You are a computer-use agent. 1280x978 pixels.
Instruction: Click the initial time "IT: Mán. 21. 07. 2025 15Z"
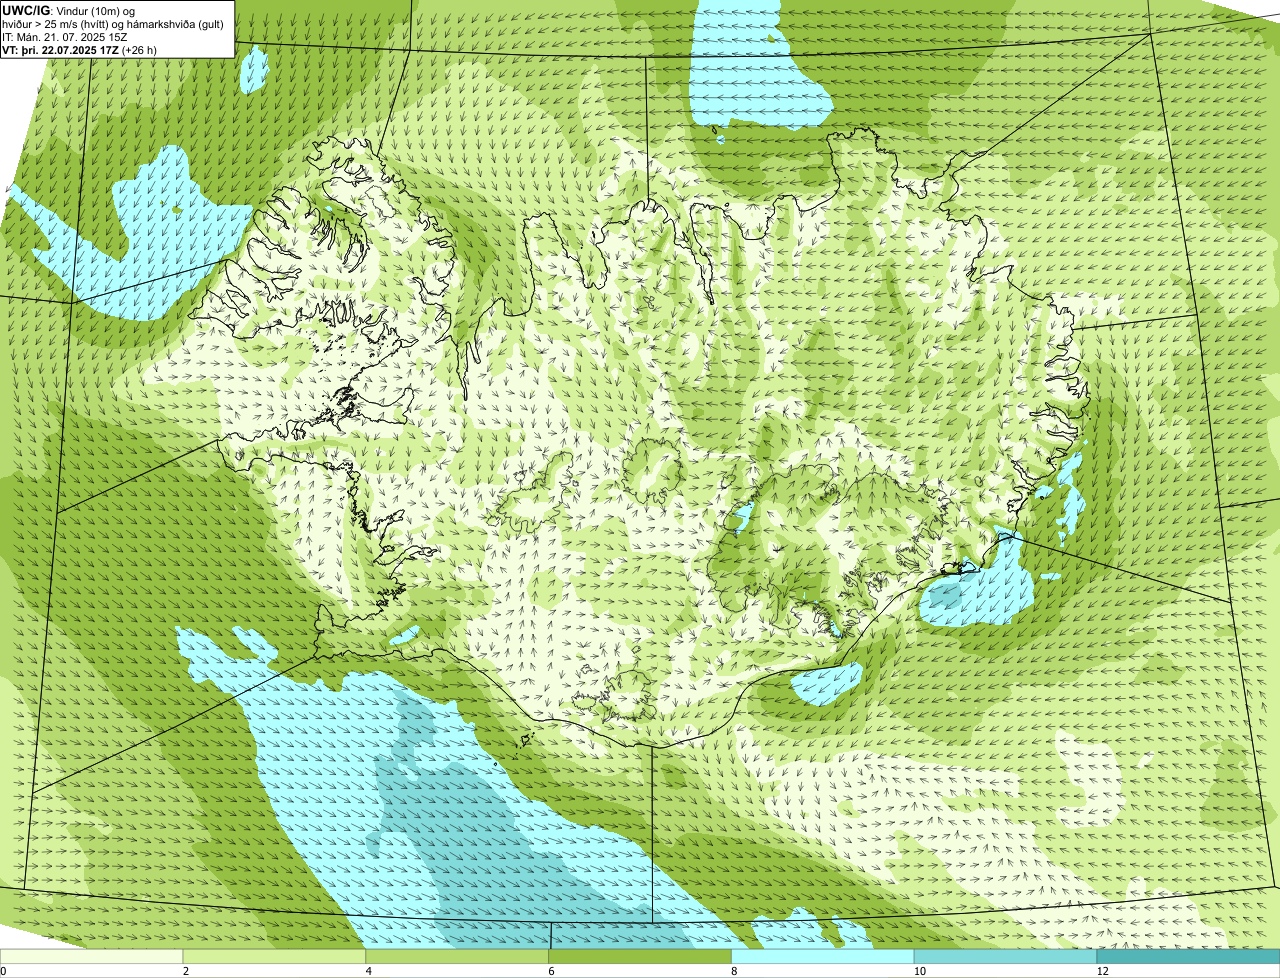(64, 37)
